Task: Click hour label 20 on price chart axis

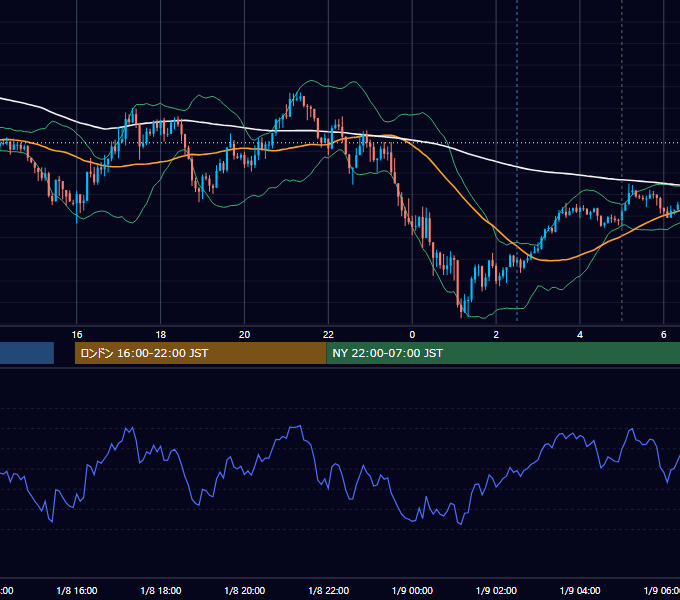Action: [245, 335]
